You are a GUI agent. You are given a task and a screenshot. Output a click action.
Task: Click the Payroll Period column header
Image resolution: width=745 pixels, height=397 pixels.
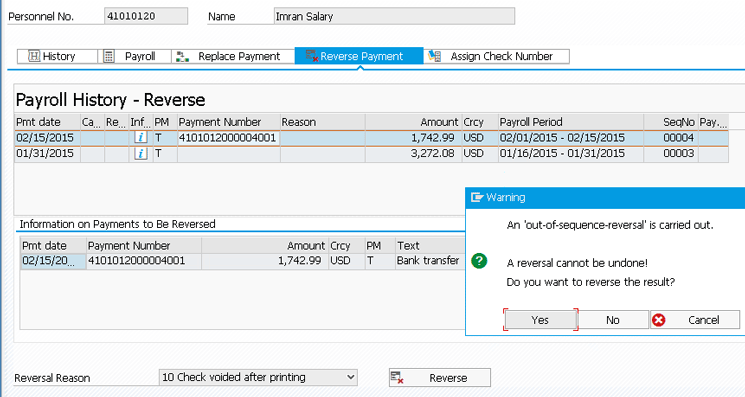[x=571, y=122]
